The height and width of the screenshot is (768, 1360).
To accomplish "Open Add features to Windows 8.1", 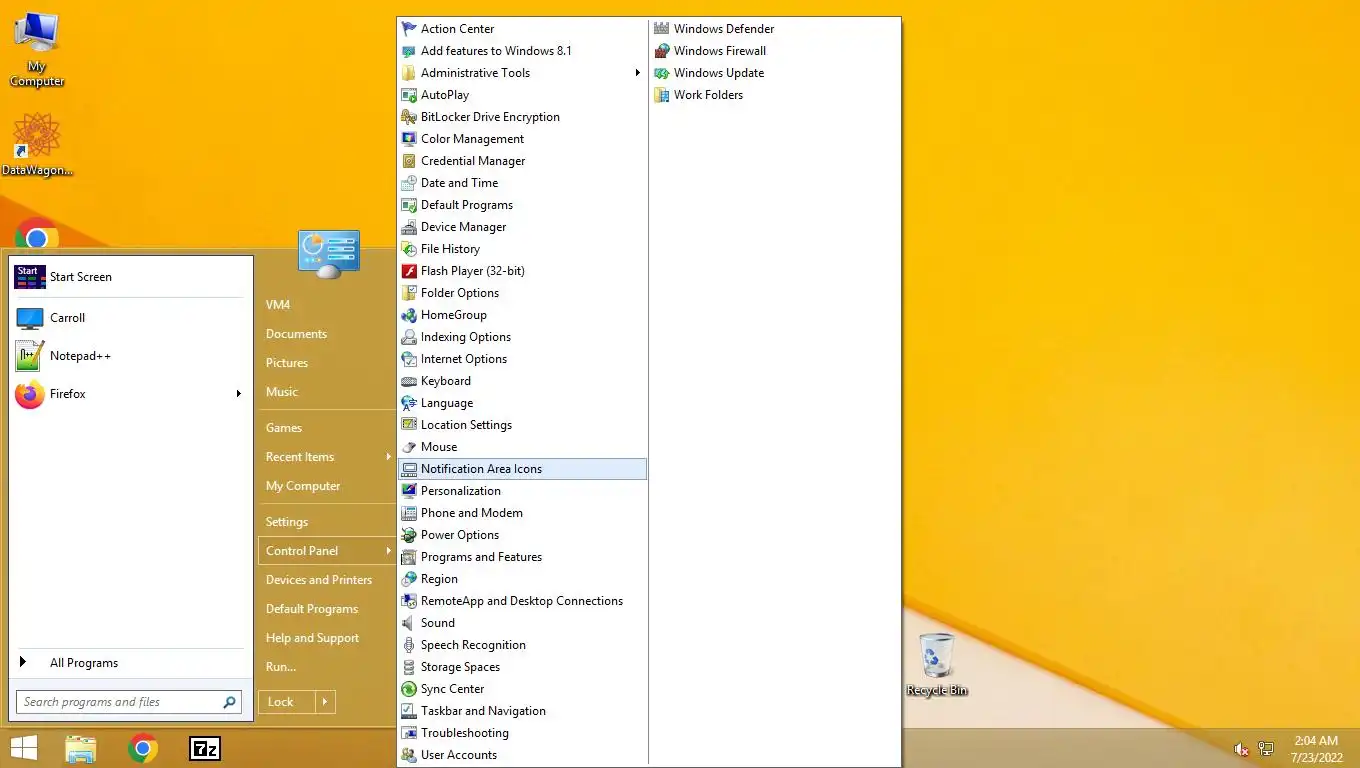I will pos(522,51).
